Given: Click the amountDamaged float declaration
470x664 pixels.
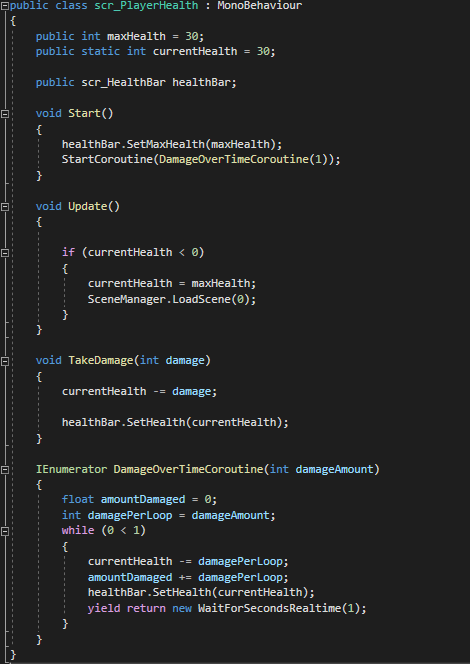Looking at the screenshot, I should [x=139, y=500].
